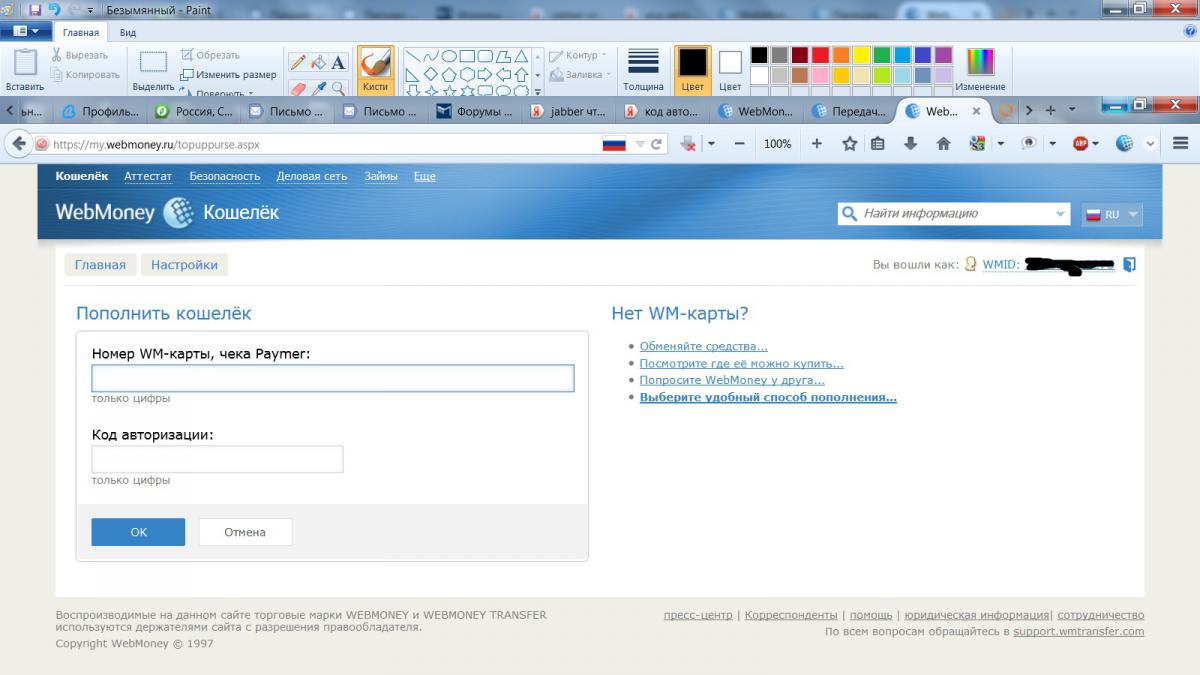Viewport: 1200px width, 675px height.
Task: Click the Кисти brushes tool
Action: (375, 68)
